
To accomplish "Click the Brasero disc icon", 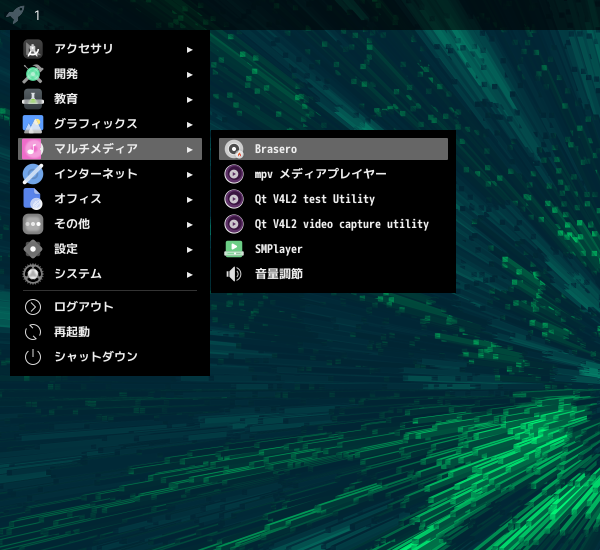I will 234,149.
